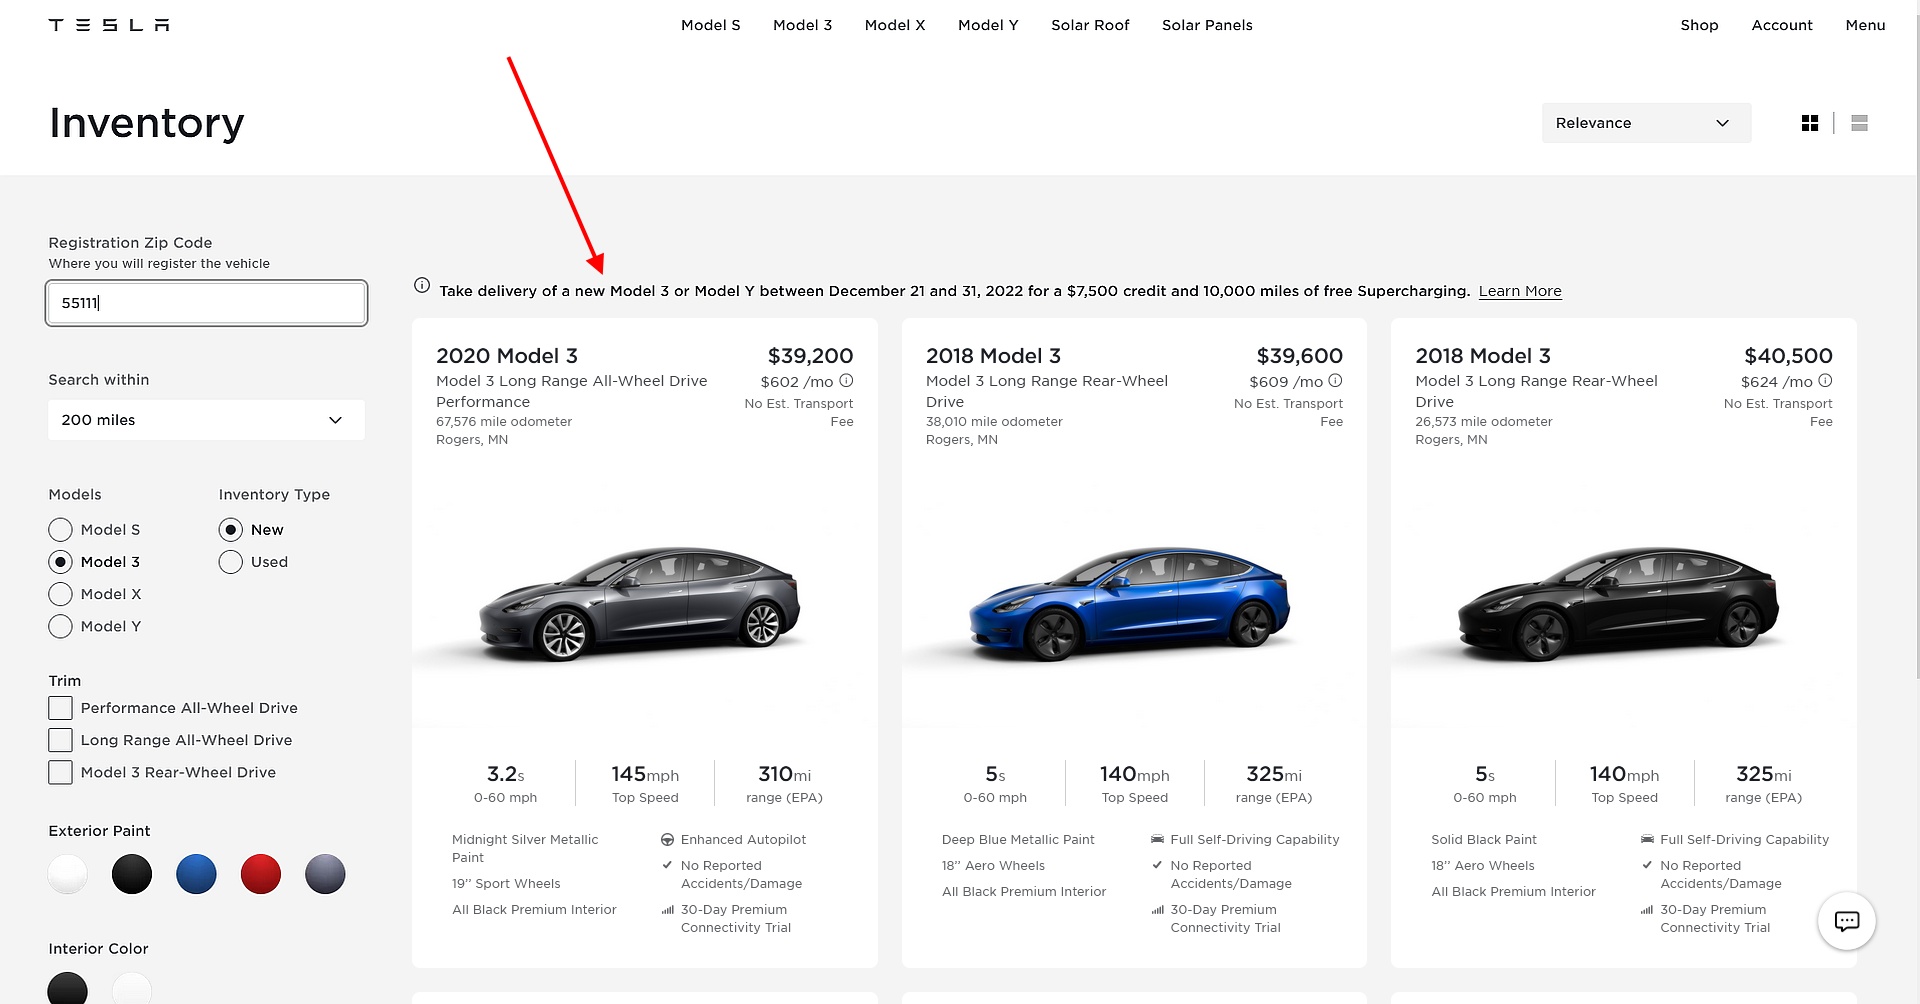The height and width of the screenshot is (1004, 1920).
Task: Filter by black exterior paint
Action: coord(132,874)
